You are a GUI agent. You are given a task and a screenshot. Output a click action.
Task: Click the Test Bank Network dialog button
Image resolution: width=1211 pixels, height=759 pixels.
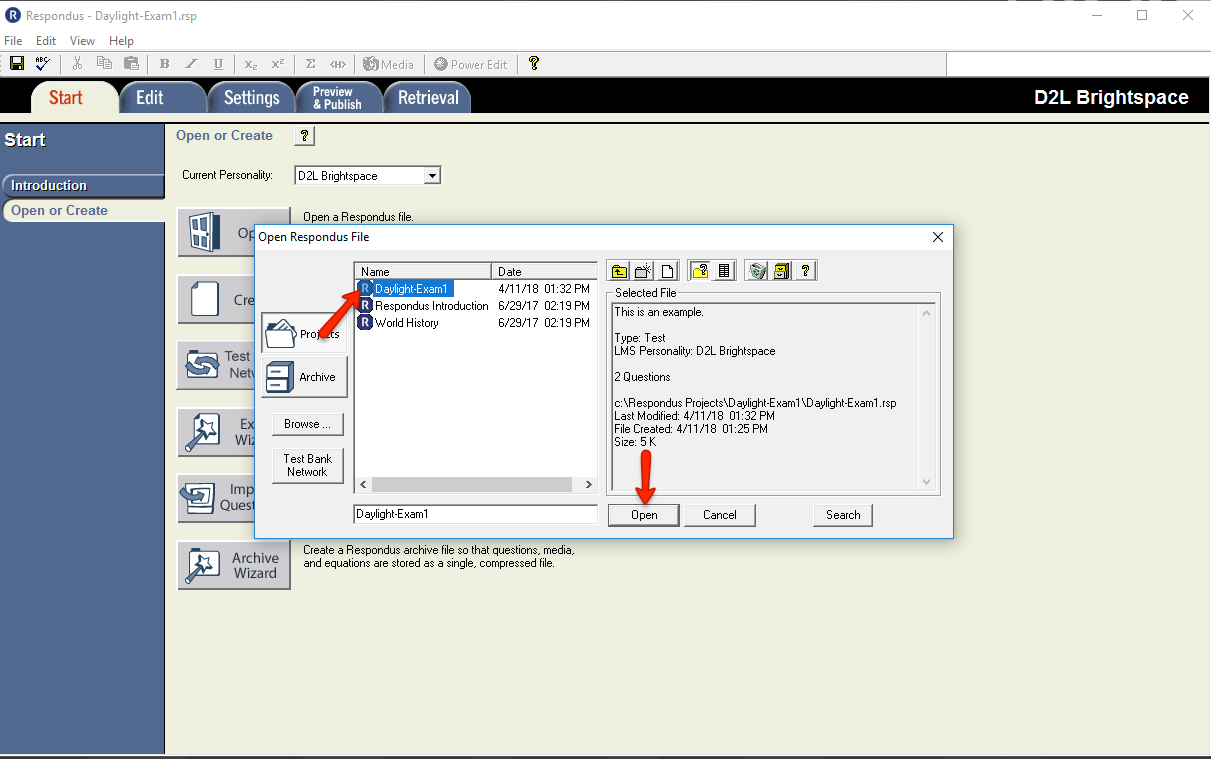tap(308, 465)
